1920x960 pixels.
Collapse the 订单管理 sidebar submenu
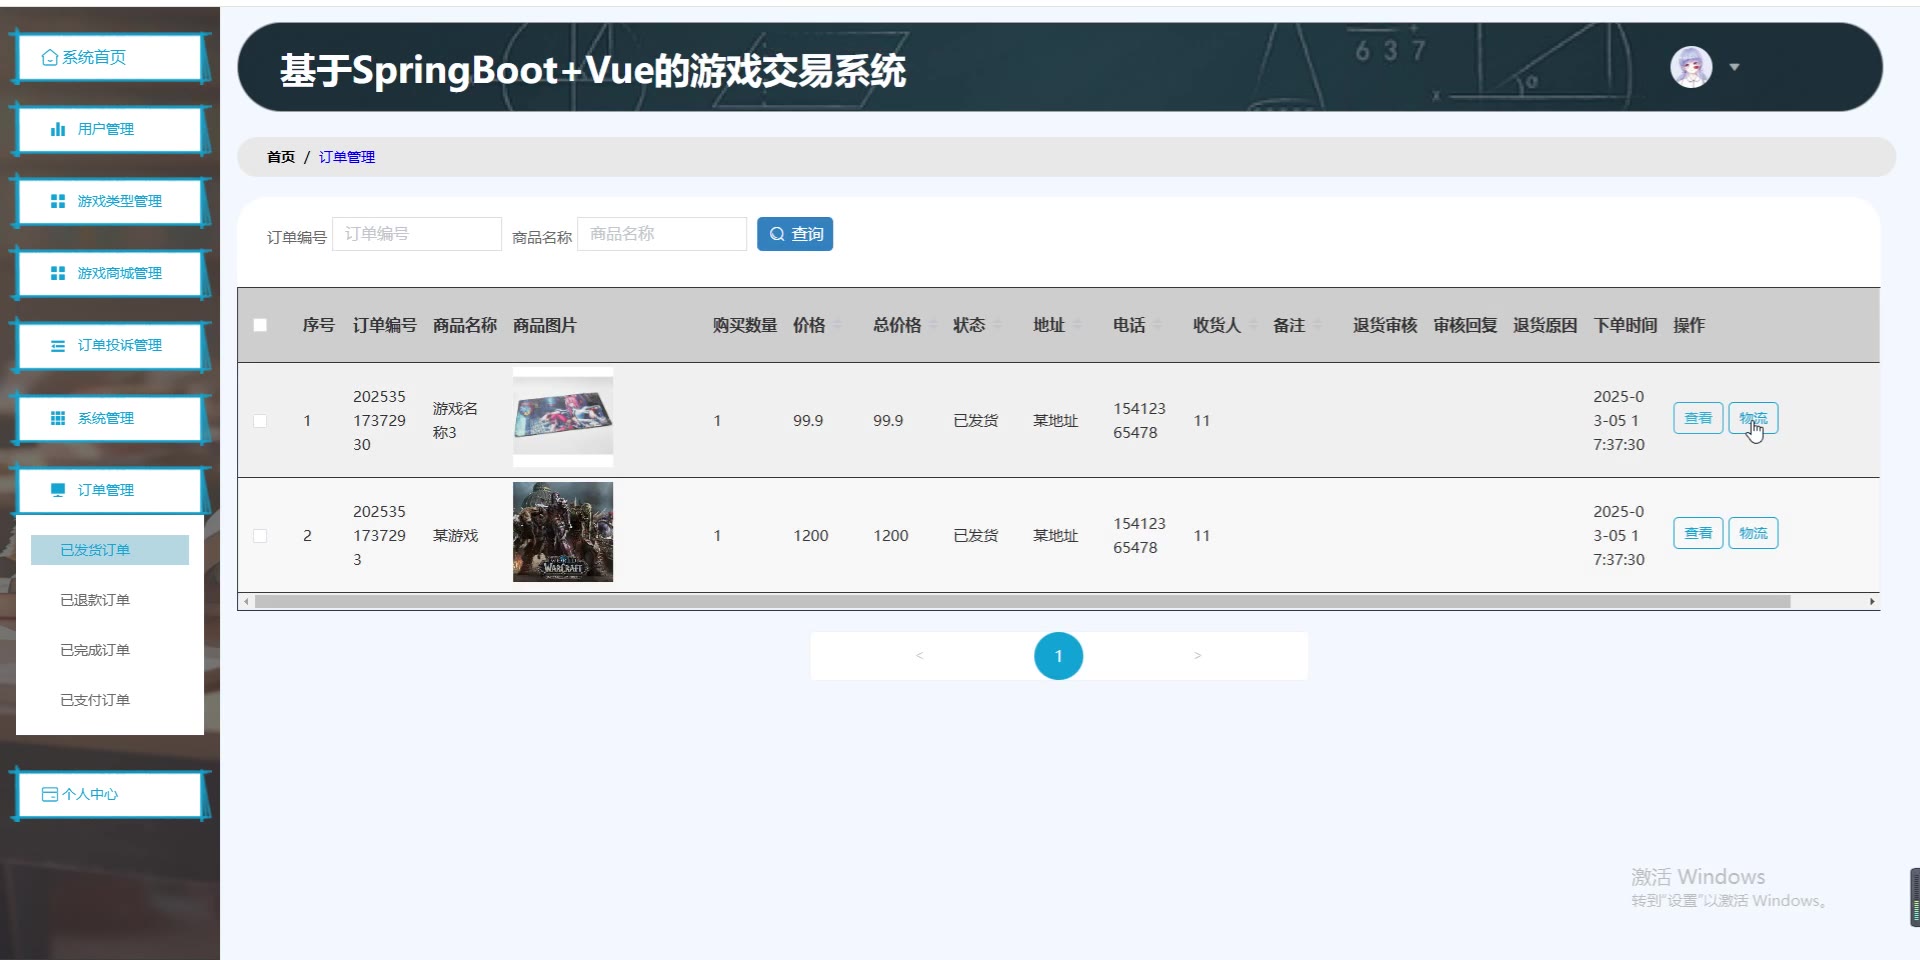110,490
